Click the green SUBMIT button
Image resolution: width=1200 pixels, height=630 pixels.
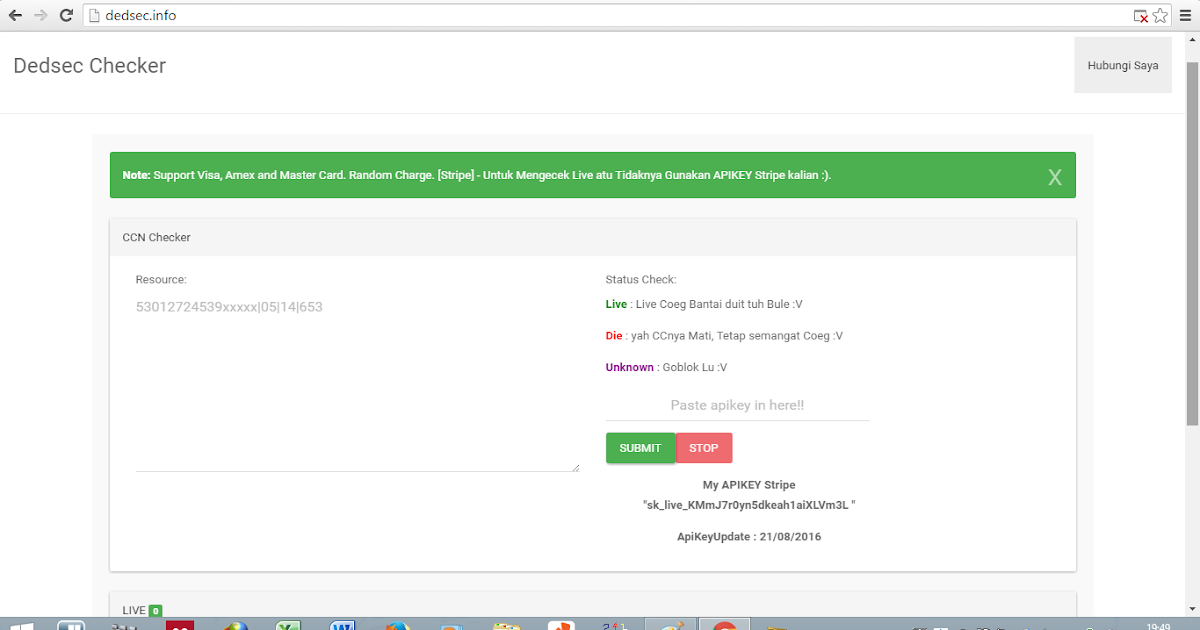tap(640, 448)
